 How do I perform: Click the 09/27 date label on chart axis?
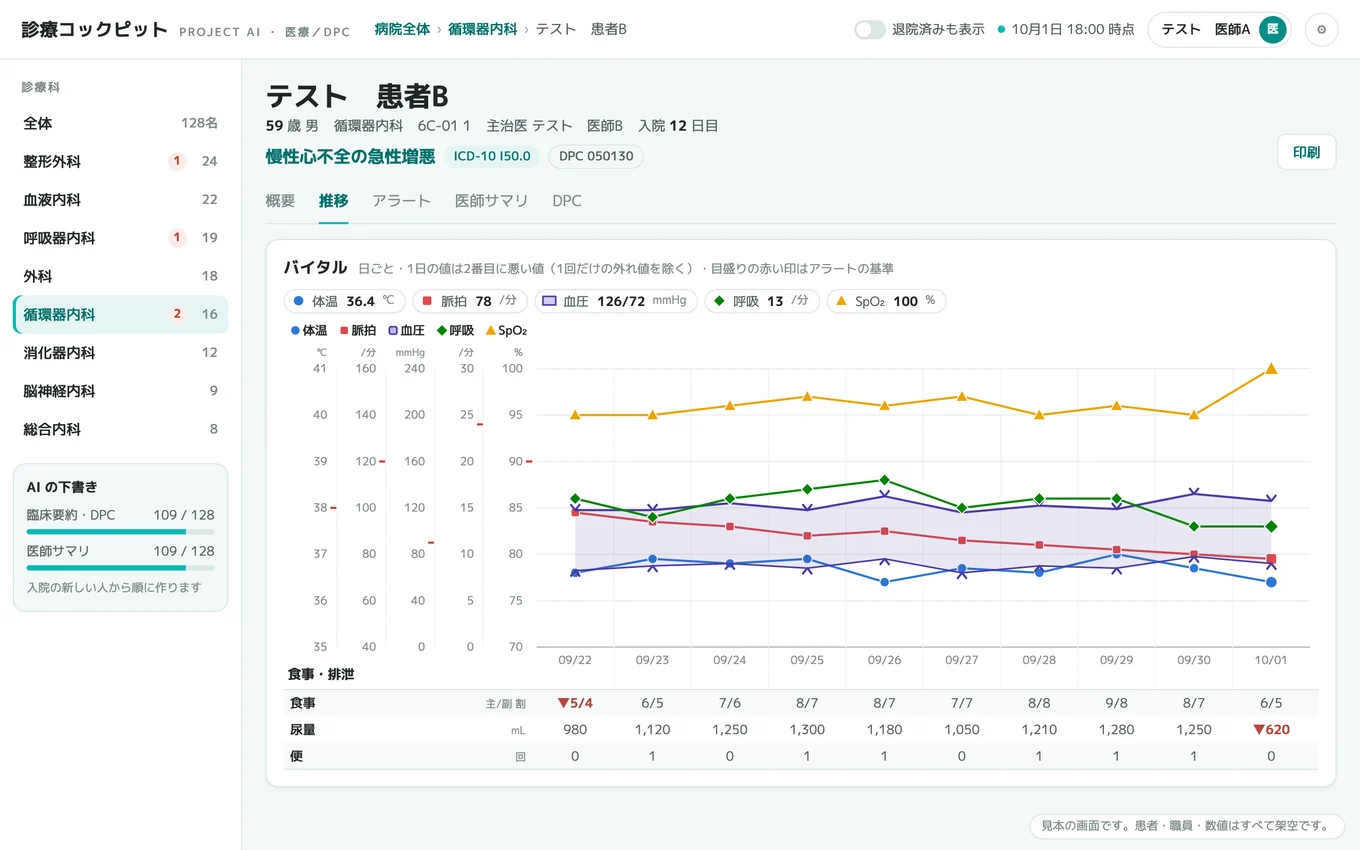click(x=962, y=660)
